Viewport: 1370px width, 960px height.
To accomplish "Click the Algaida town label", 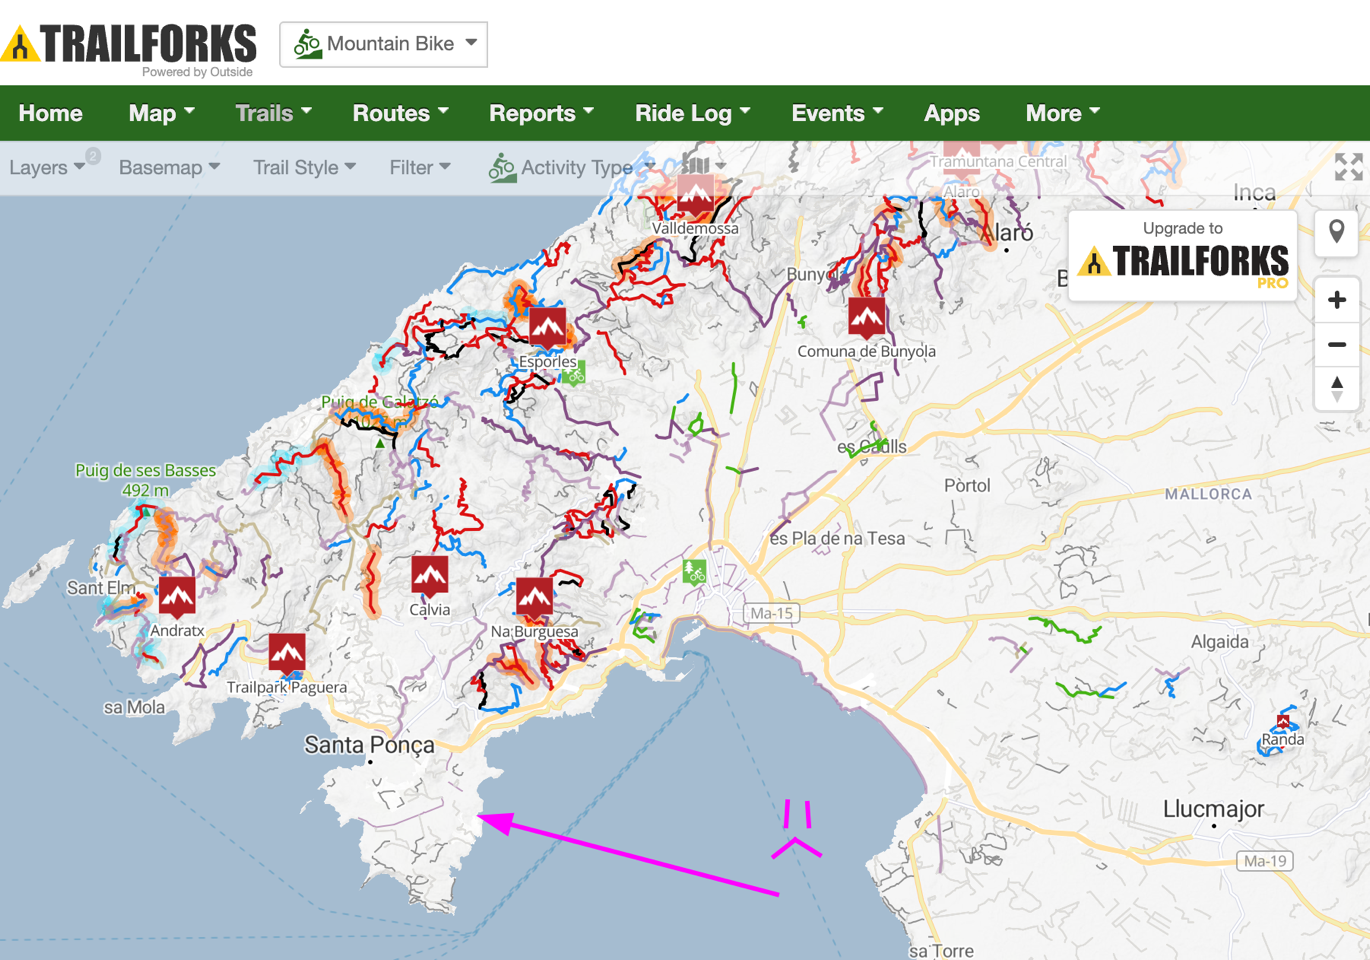I will pos(1219,642).
